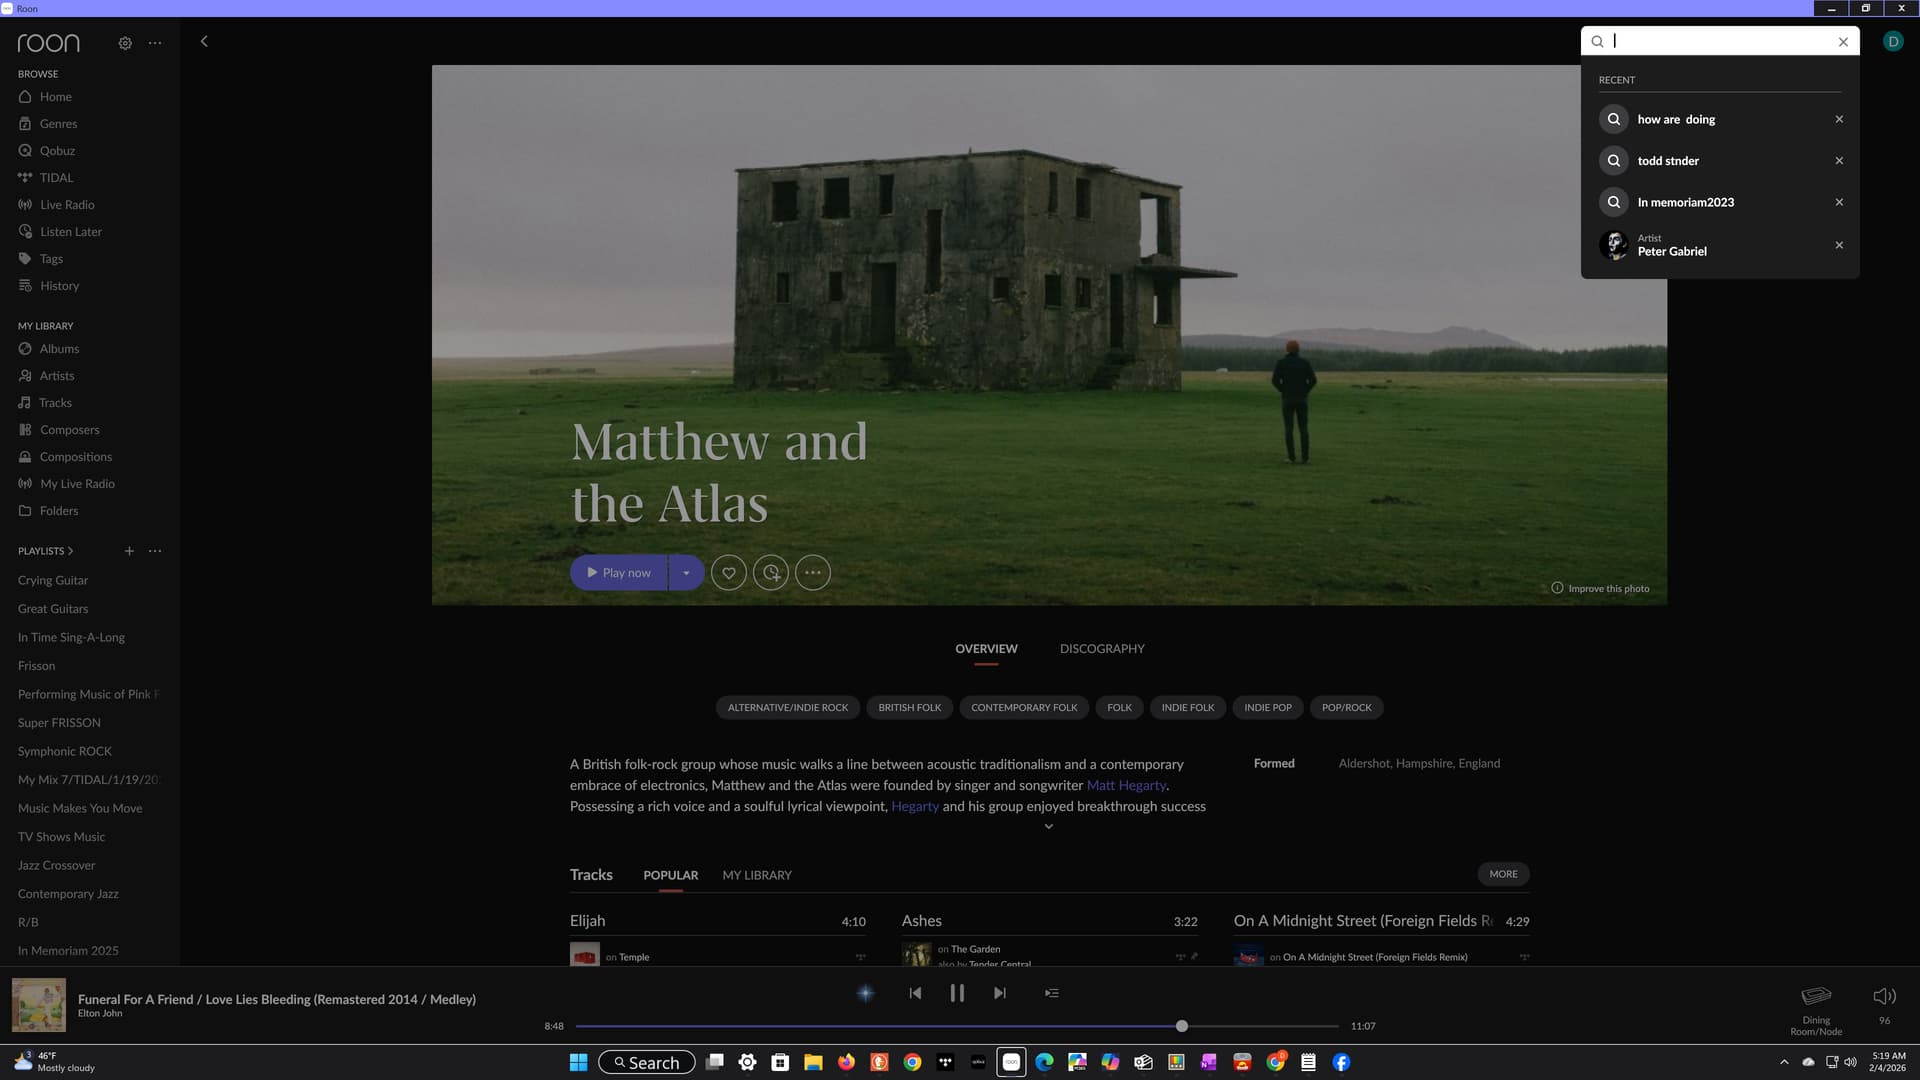This screenshot has height=1080, width=1920.
Task: Switch to the DISCOGRAPHY tab
Action: pyautogui.click(x=1102, y=649)
